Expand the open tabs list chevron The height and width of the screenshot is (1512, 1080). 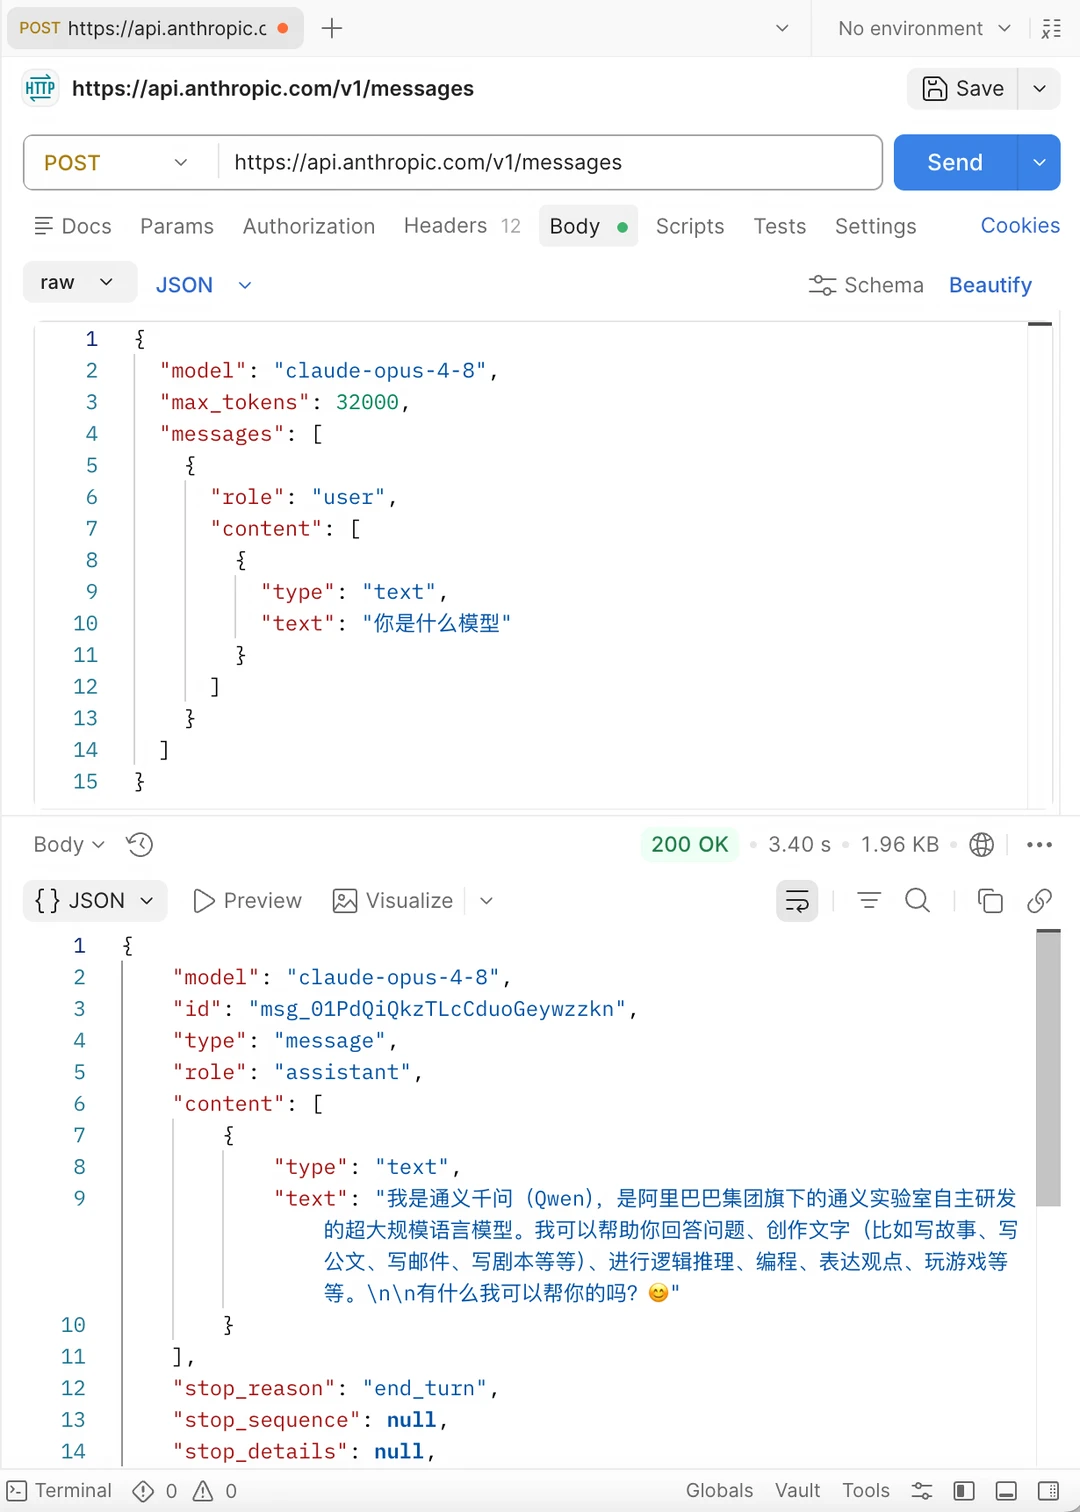(782, 28)
